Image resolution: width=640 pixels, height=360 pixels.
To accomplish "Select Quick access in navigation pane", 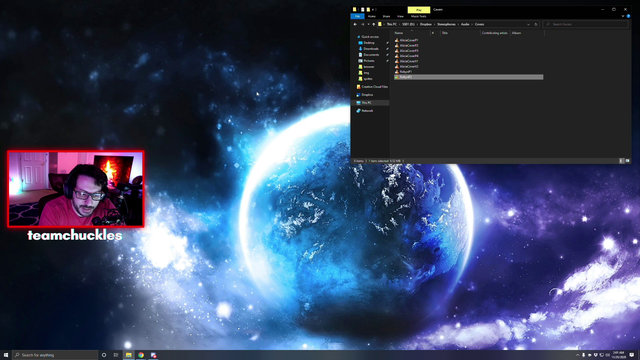I will 369,37.
